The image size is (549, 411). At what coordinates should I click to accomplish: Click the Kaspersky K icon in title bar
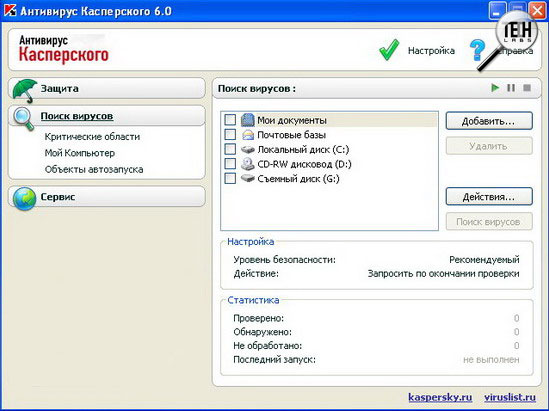[10, 11]
